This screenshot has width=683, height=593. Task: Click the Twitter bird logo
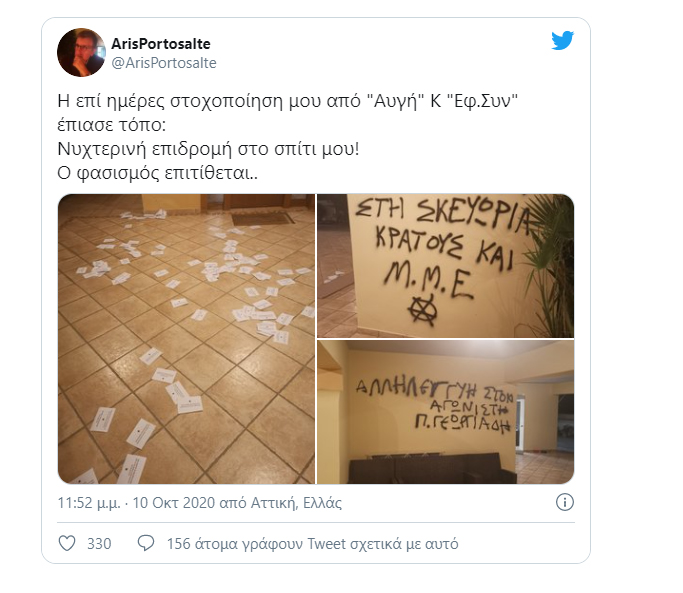(x=562, y=41)
